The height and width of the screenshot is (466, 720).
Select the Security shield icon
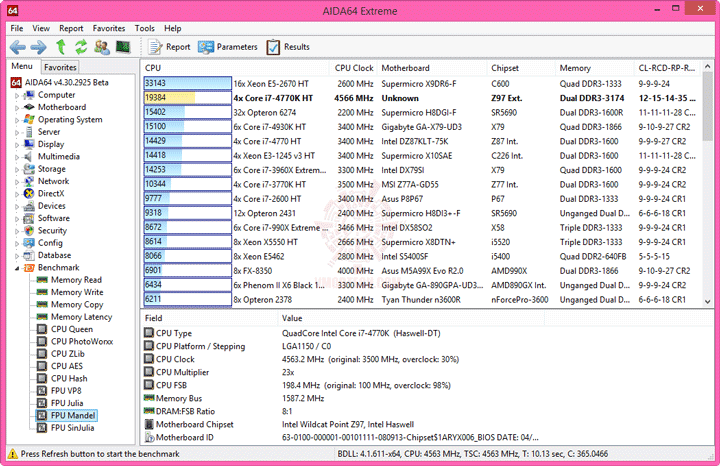(x=29, y=230)
